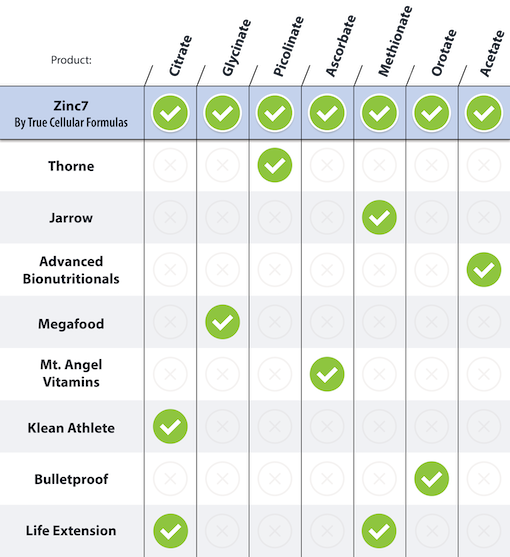The image size is (510, 557).
Task: Click Megafood's green Glycinate checkmark
Action: [222, 322]
